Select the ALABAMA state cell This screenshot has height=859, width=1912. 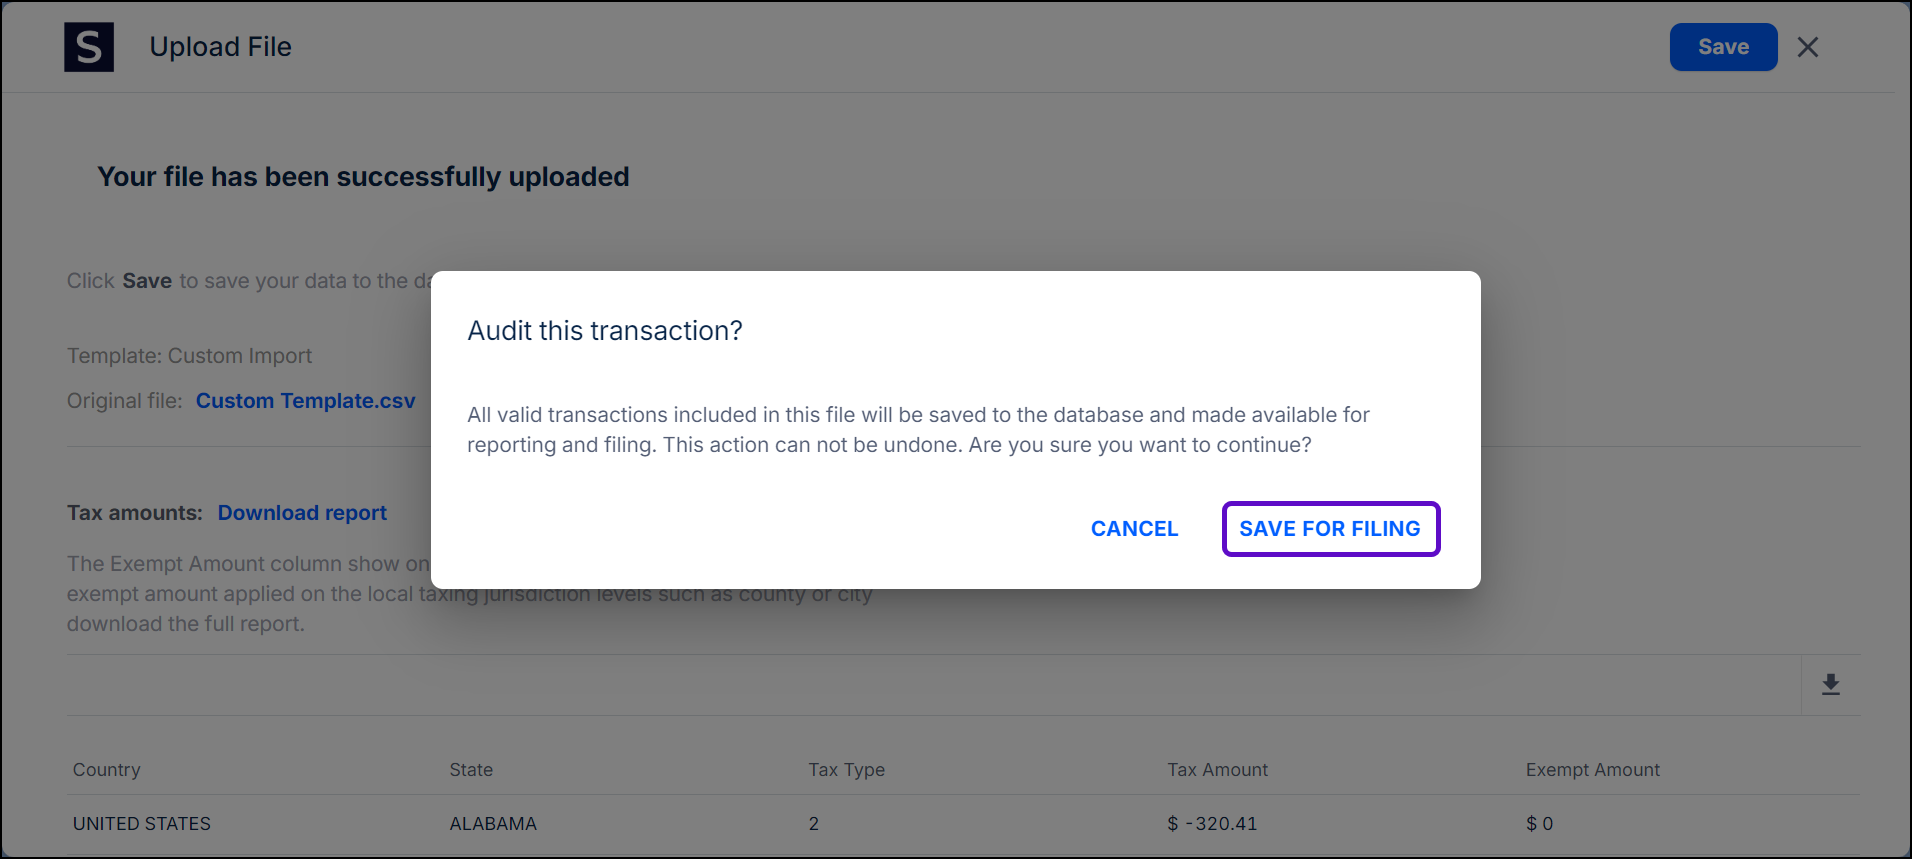click(x=493, y=824)
